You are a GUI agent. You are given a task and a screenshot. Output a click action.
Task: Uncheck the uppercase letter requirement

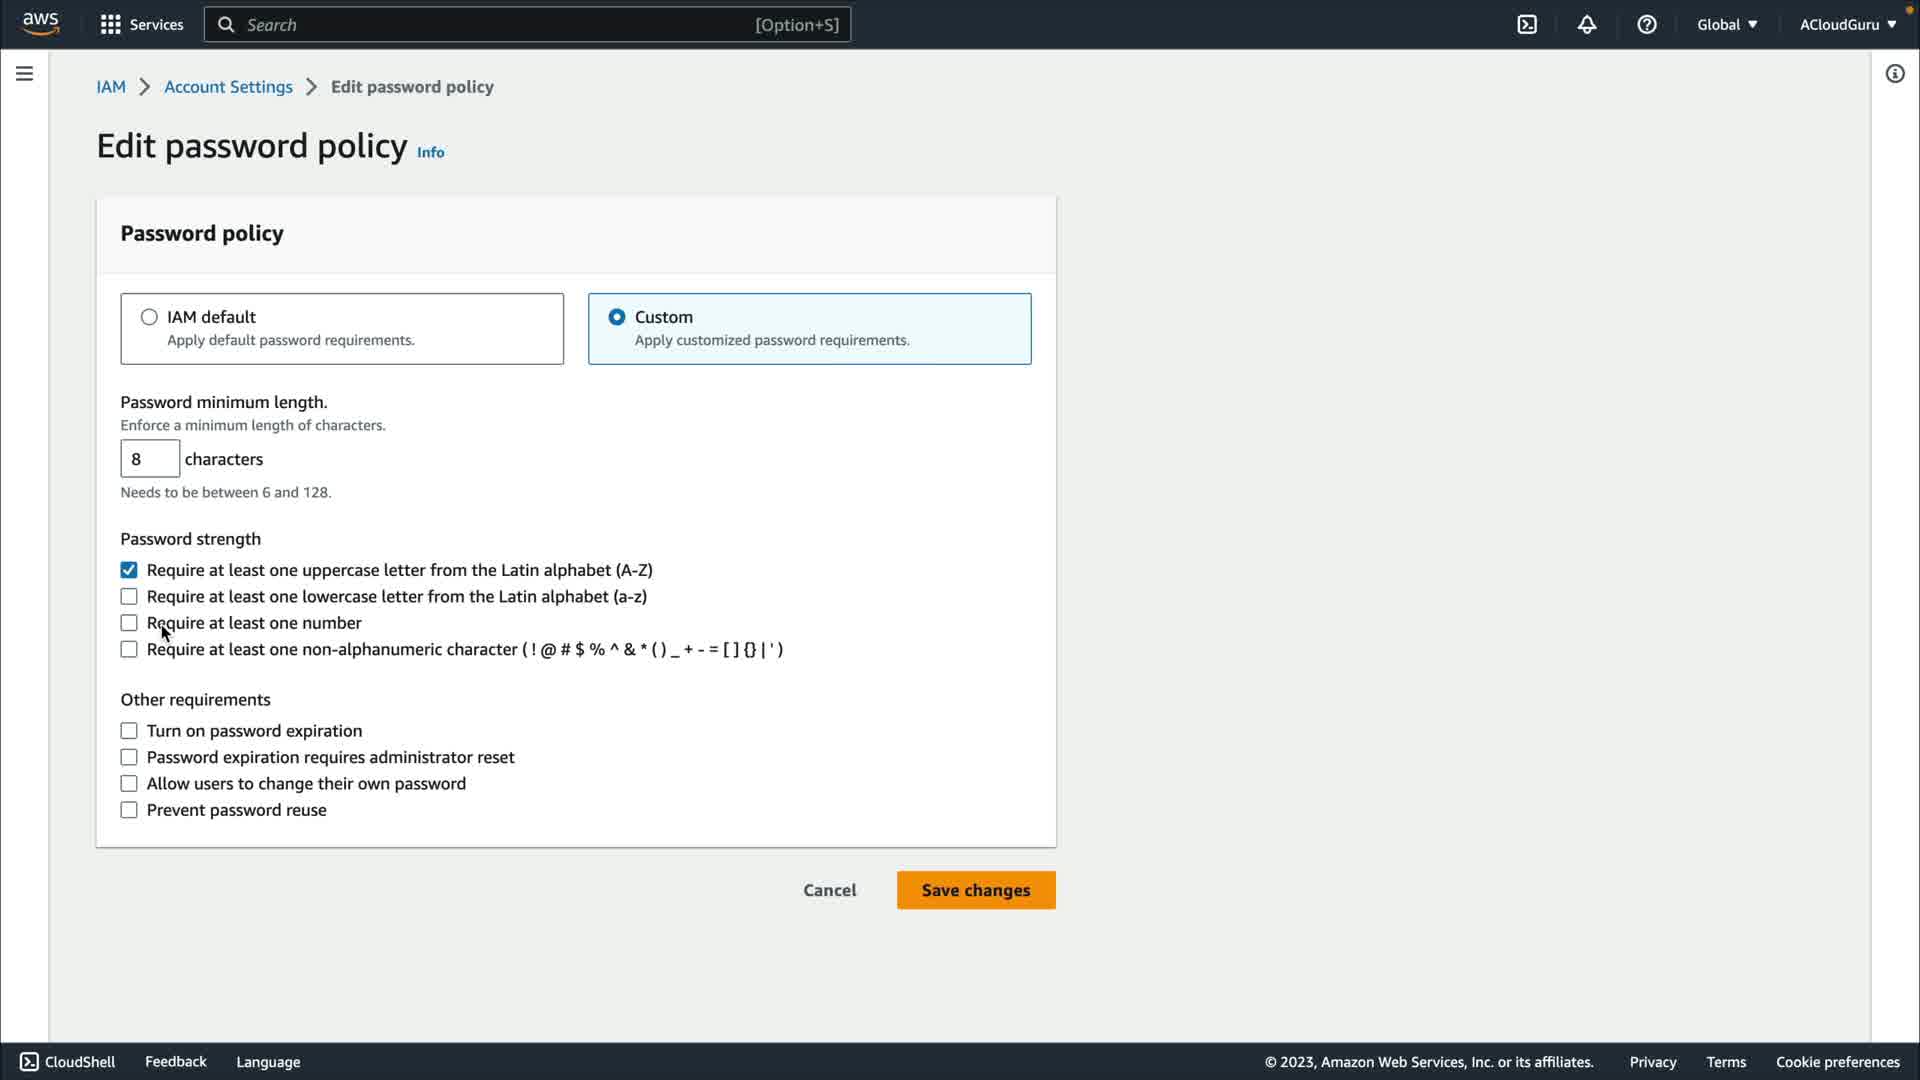[x=129, y=570]
